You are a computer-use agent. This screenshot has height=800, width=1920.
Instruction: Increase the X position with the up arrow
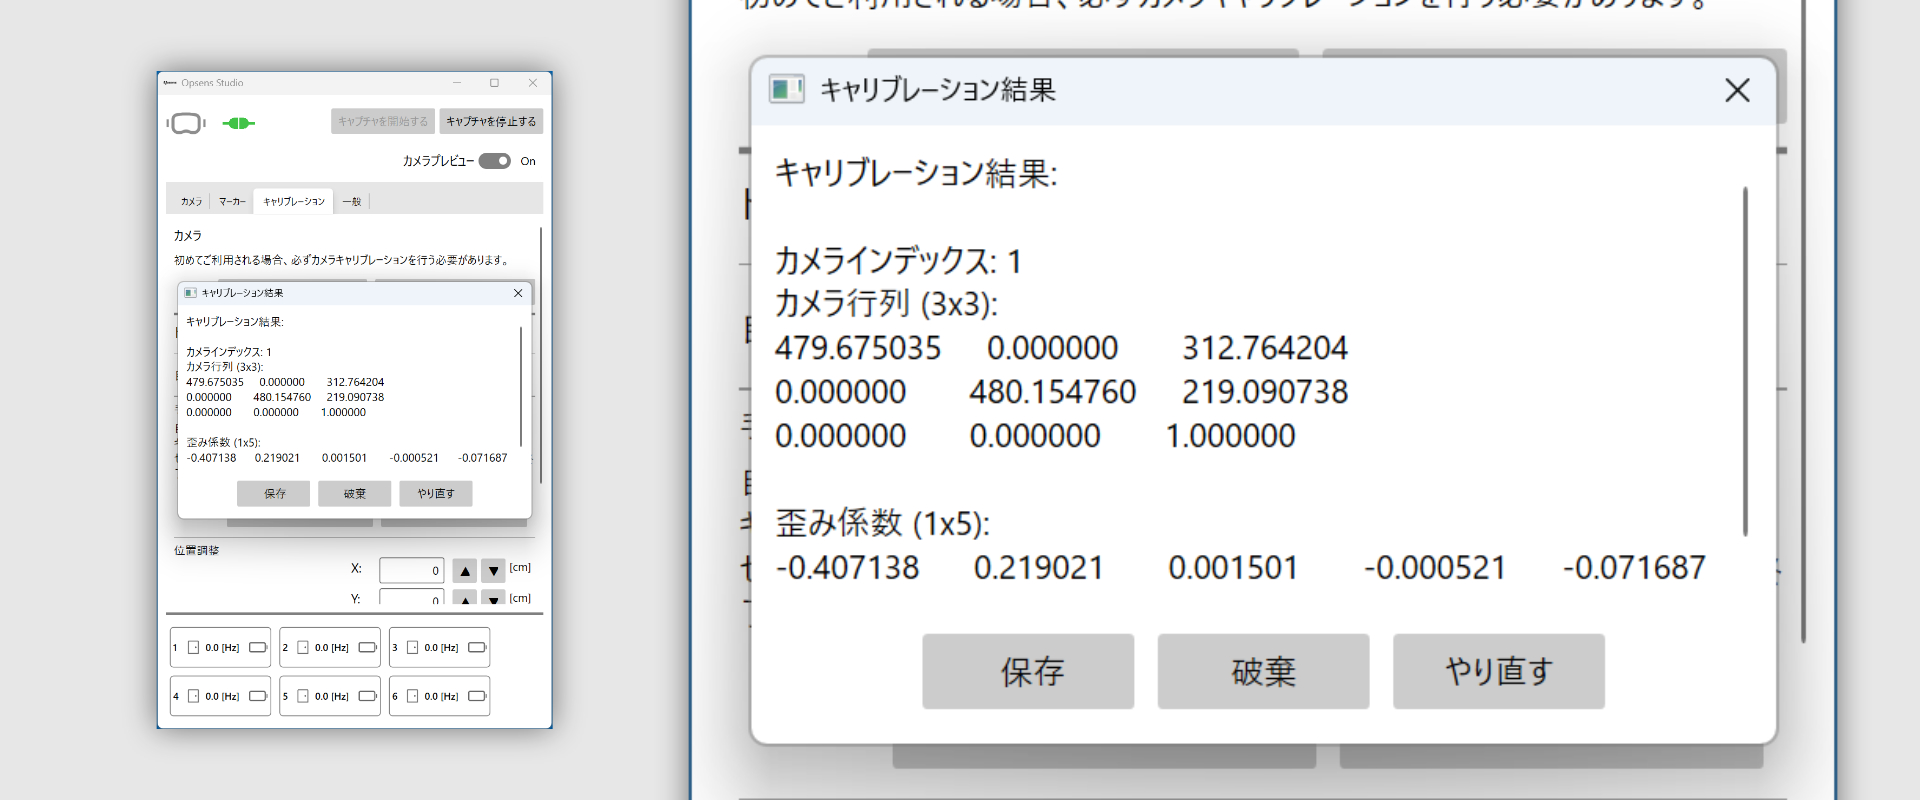point(464,571)
